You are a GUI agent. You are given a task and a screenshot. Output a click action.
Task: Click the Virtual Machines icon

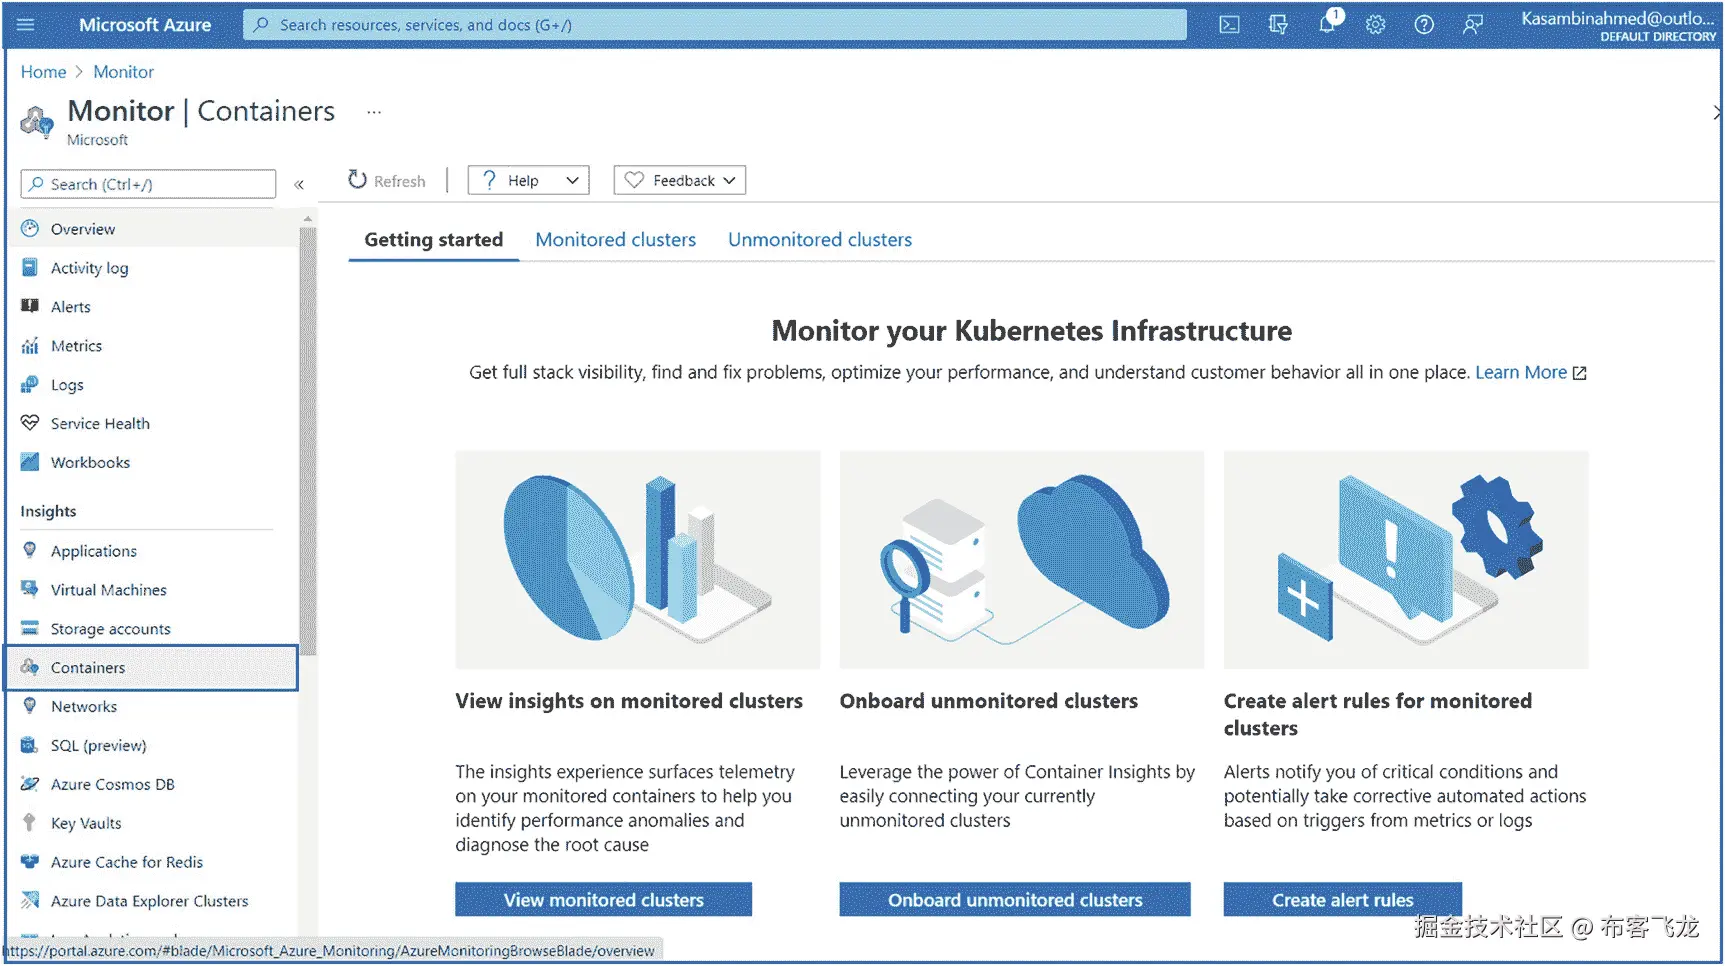pyautogui.click(x=30, y=589)
